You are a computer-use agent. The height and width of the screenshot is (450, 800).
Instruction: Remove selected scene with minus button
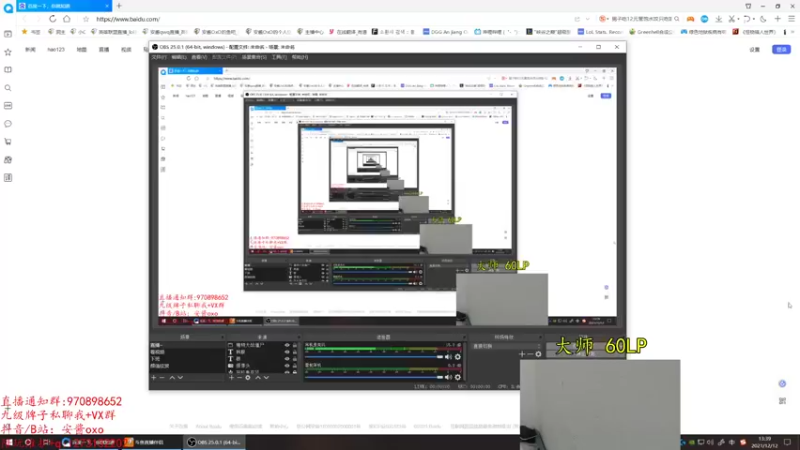point(162,378)
